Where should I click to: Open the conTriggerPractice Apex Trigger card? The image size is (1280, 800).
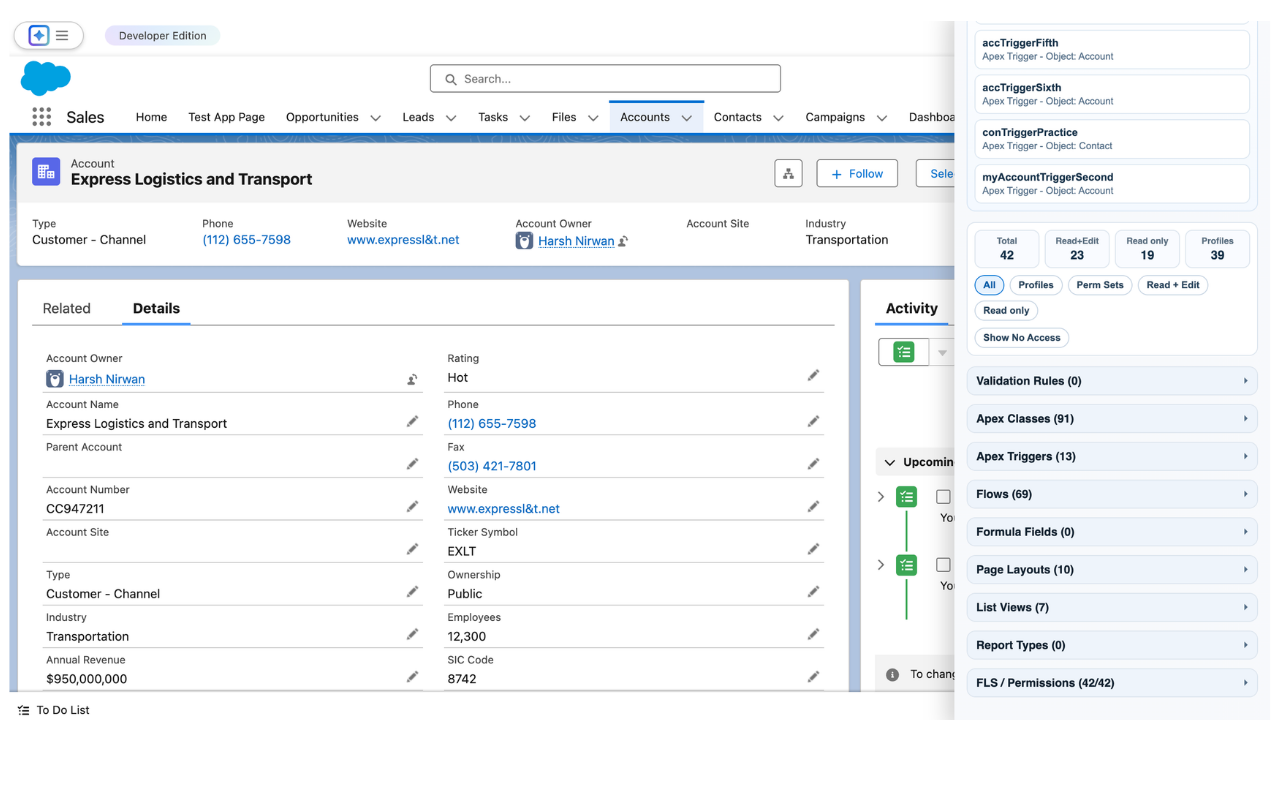click(1112, 139)
